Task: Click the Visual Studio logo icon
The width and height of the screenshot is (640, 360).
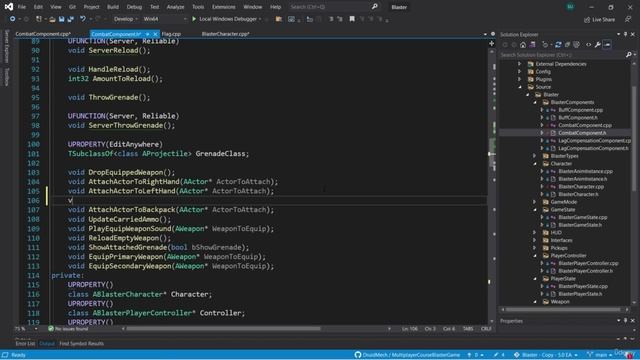Action: pos(9,7)
